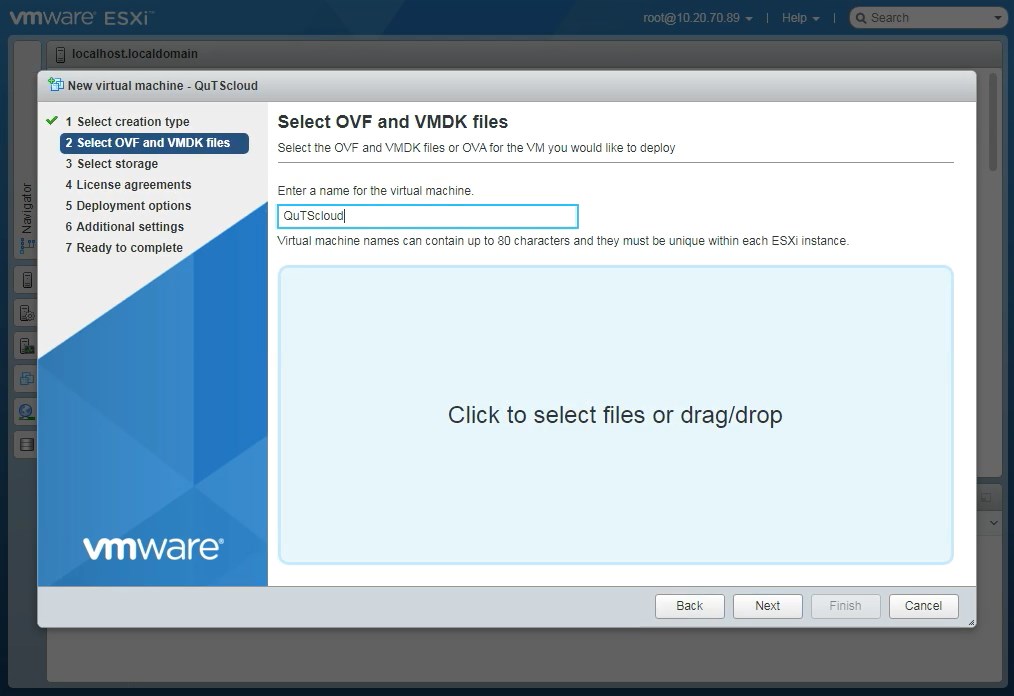Open the root@10.20.70.89 user dropdown
The width and height of the screenshot is (1014, 696).
(697, 18)
